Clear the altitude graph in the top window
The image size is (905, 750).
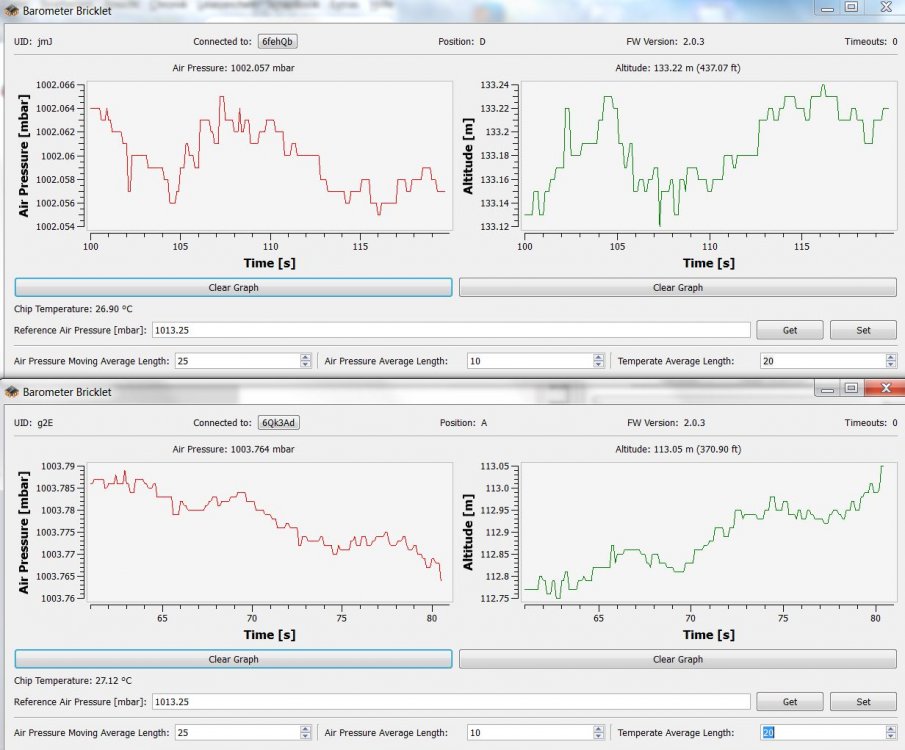[x=677, y=288]
